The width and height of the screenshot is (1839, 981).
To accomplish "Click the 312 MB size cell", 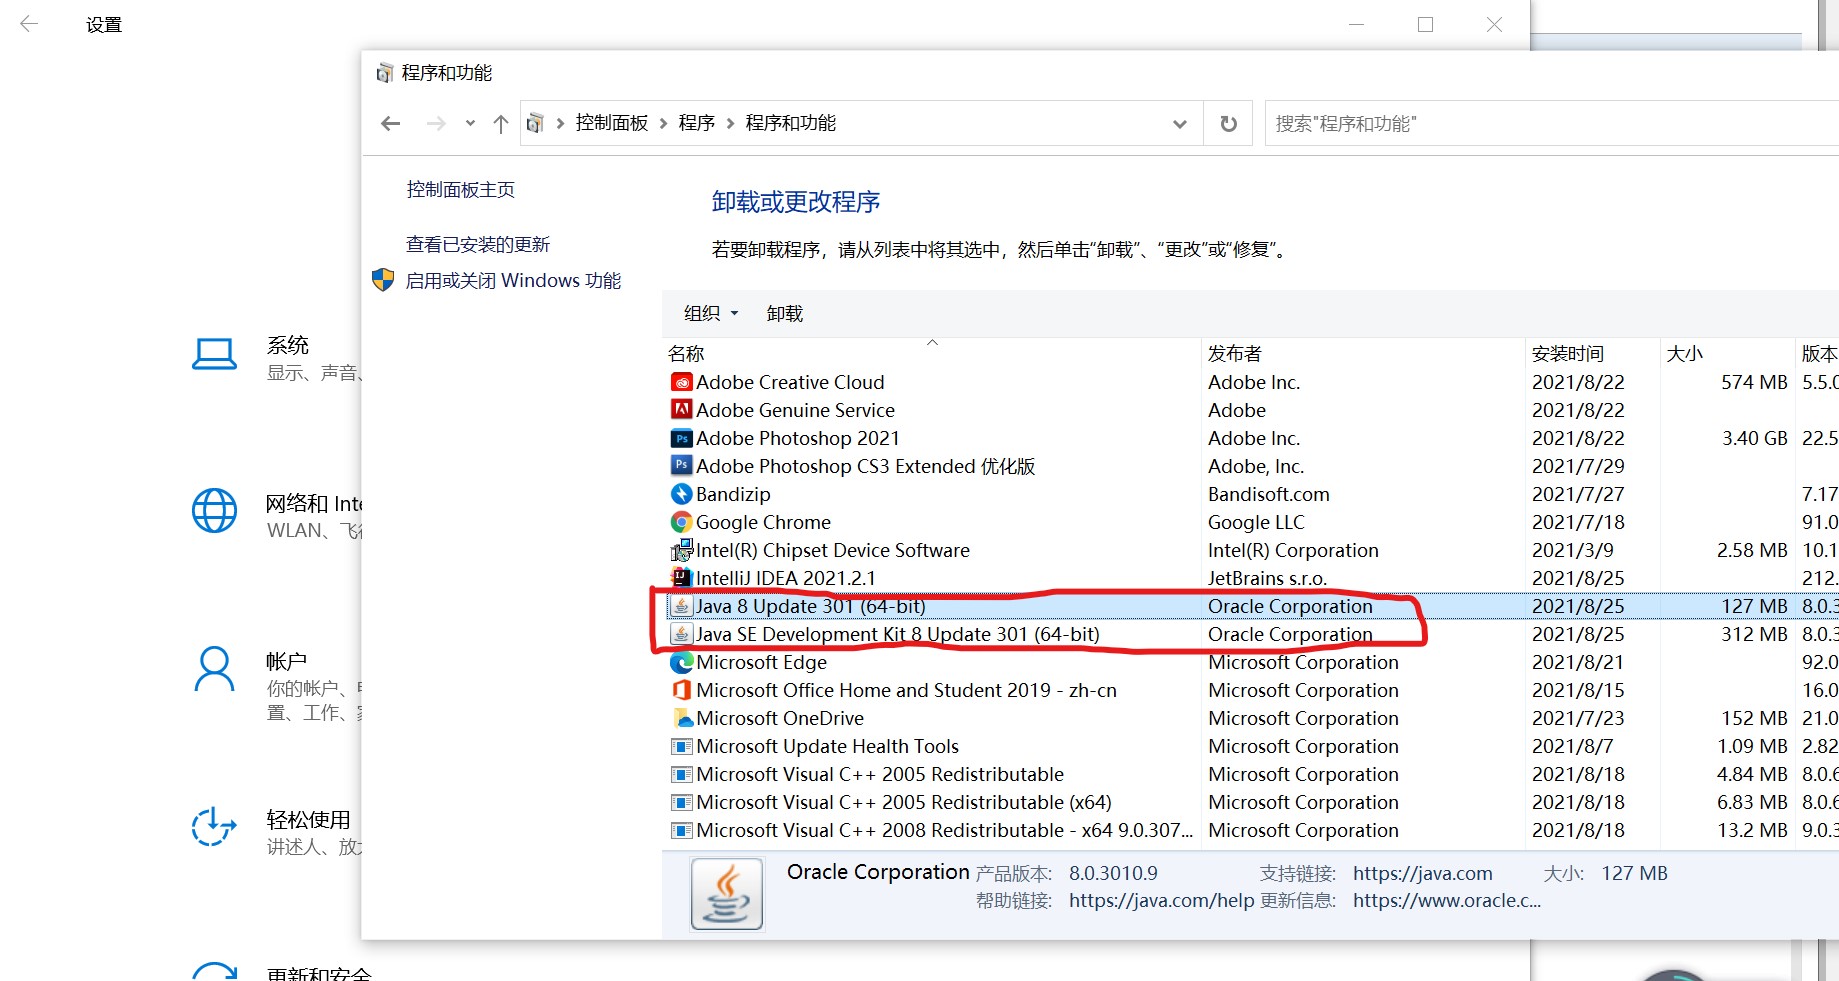I will point(1754,634).
